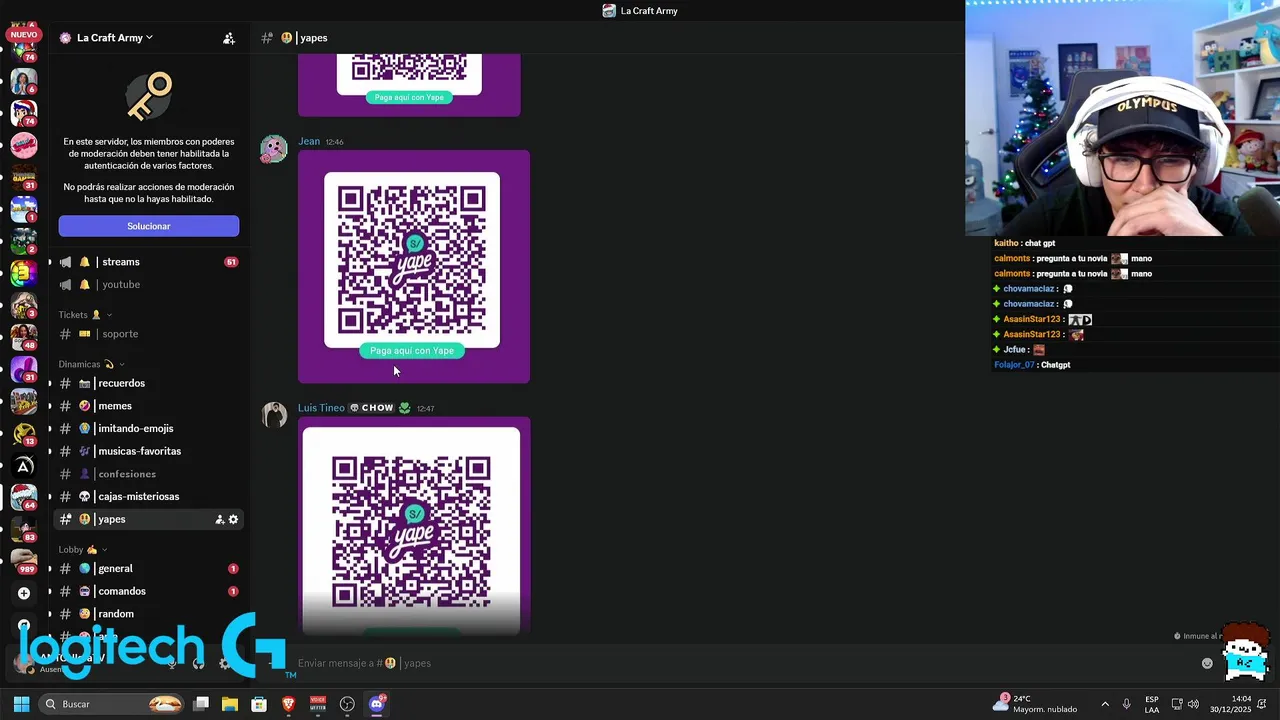Open Luis Tineo's Yape QR code image
This screenshot has width=1280, height=720.
click(414, 526)
